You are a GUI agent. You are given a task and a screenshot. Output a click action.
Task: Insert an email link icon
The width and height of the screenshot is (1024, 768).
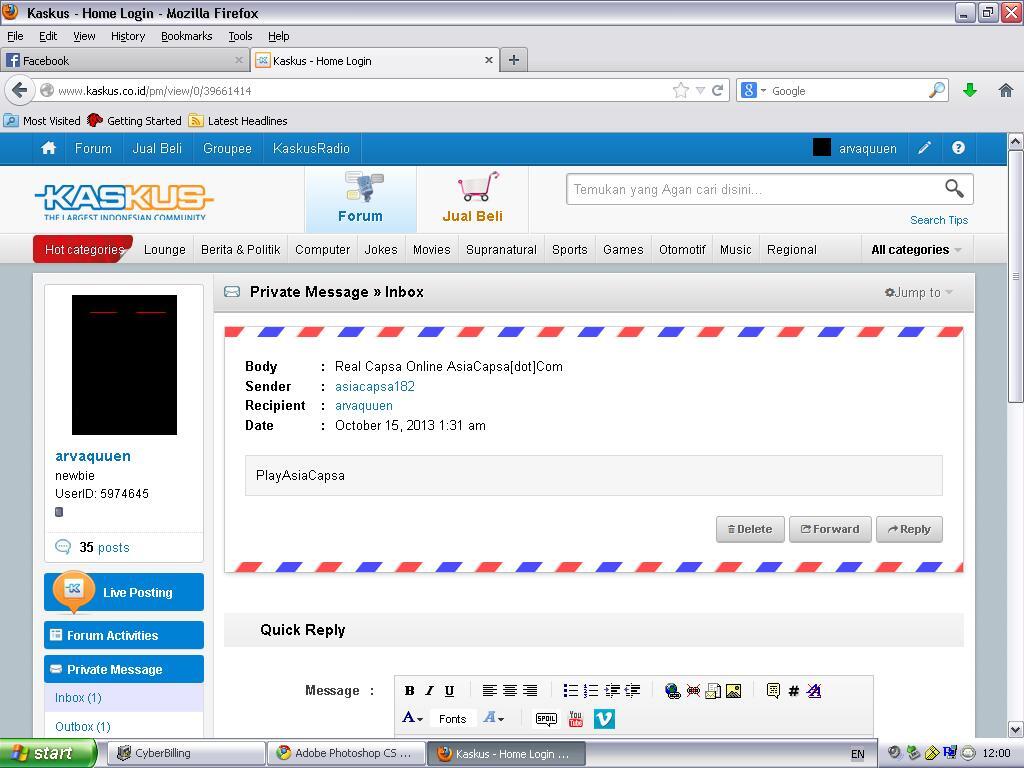[x=713, y=690]
